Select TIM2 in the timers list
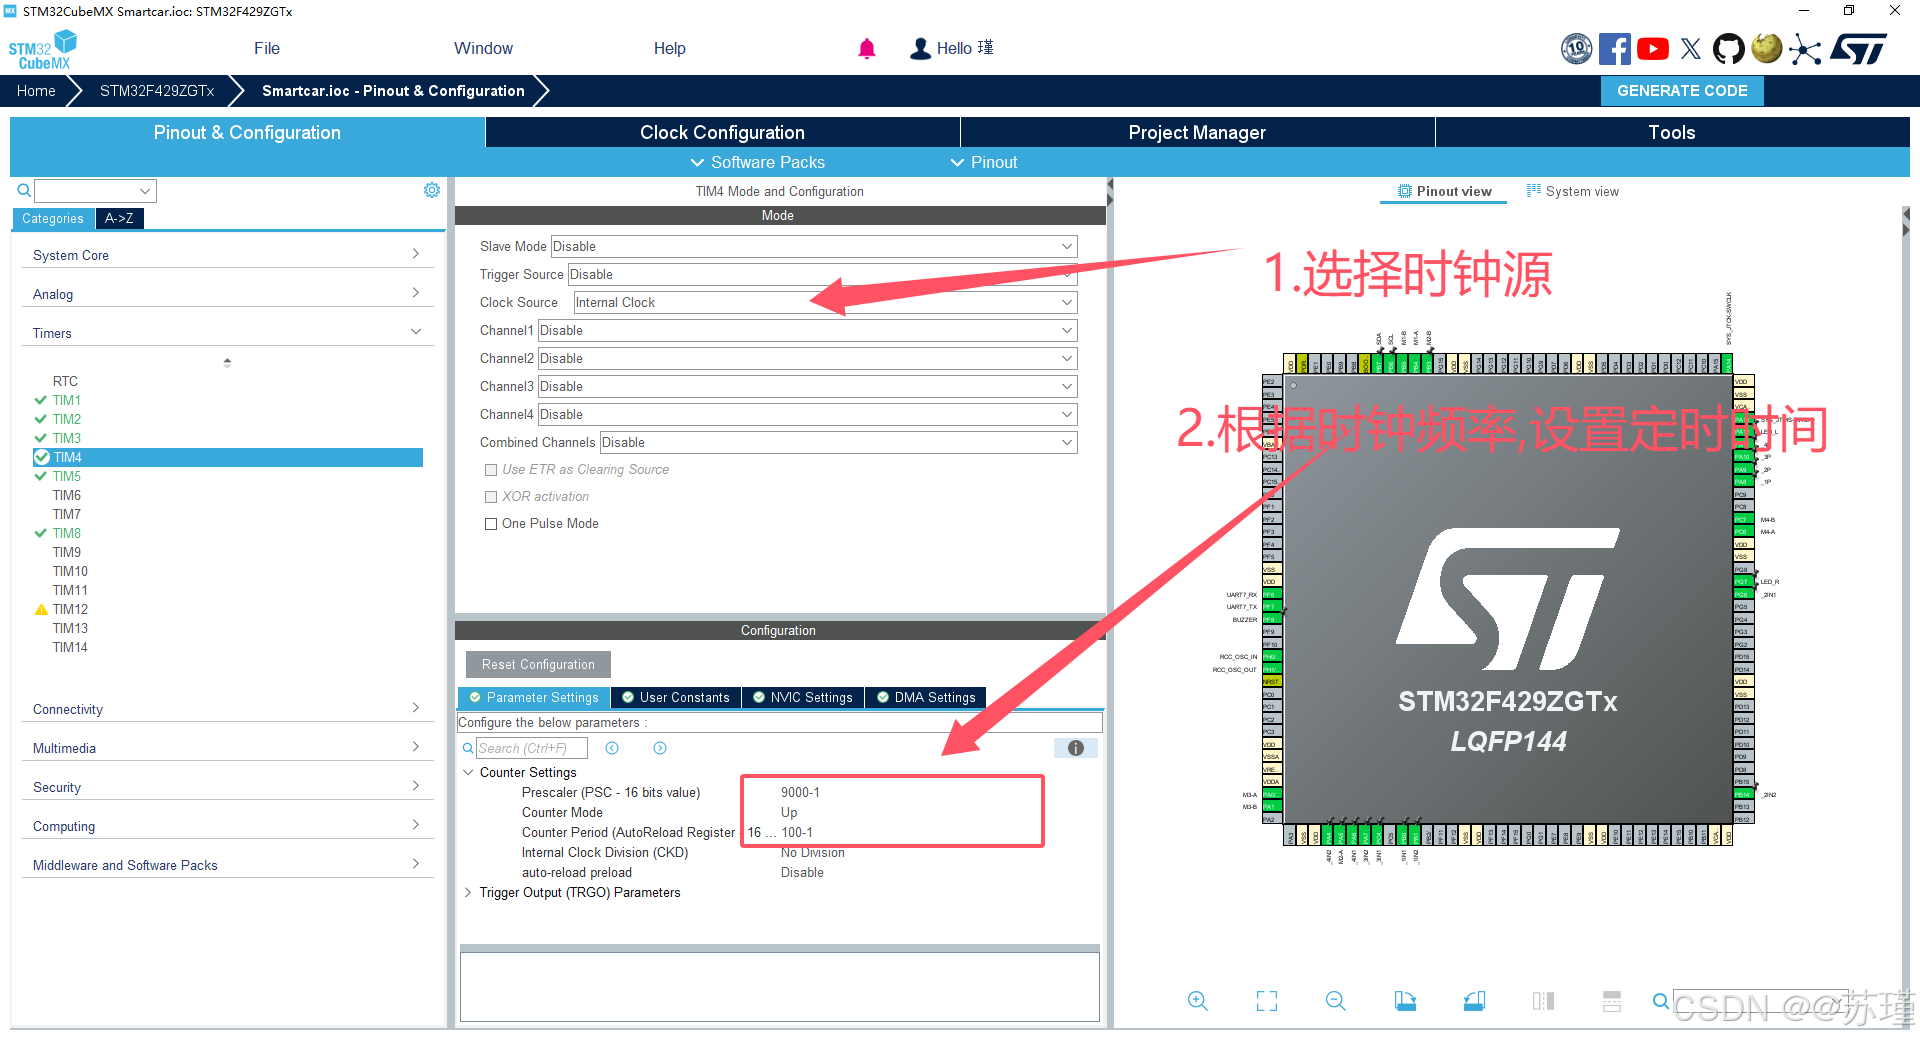The width and height of the screenshot is (1920, 1040). tap(67, 419)
